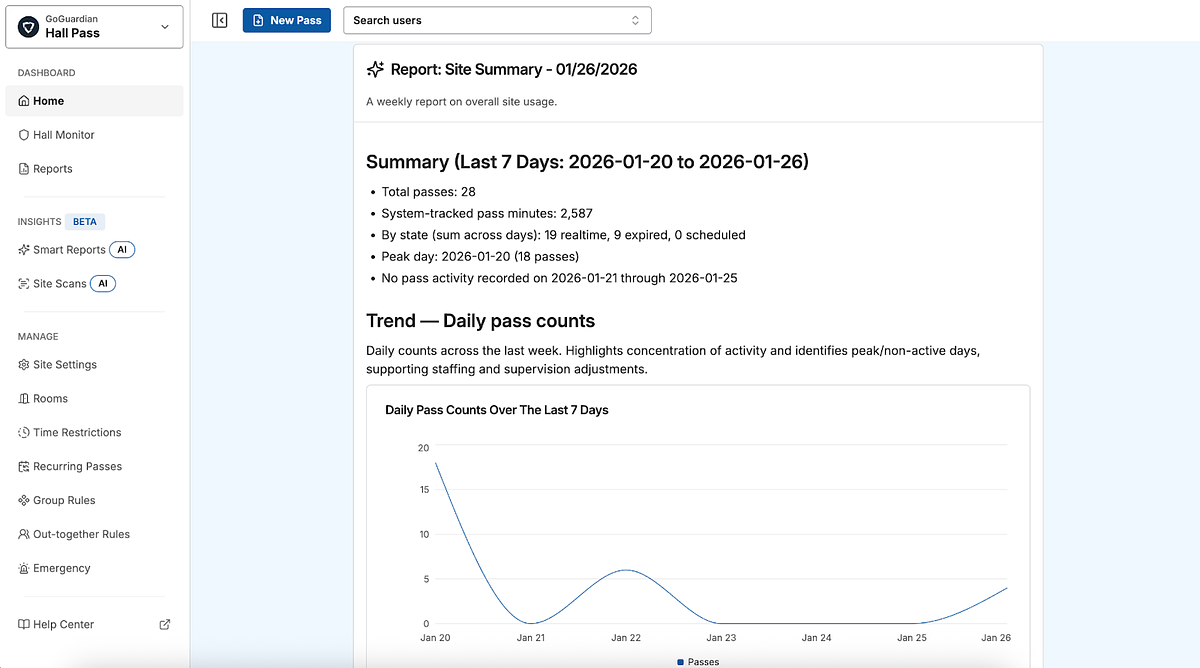Click the Time Restrictions clock icon

pyautogui.click(x=24, y=433)
